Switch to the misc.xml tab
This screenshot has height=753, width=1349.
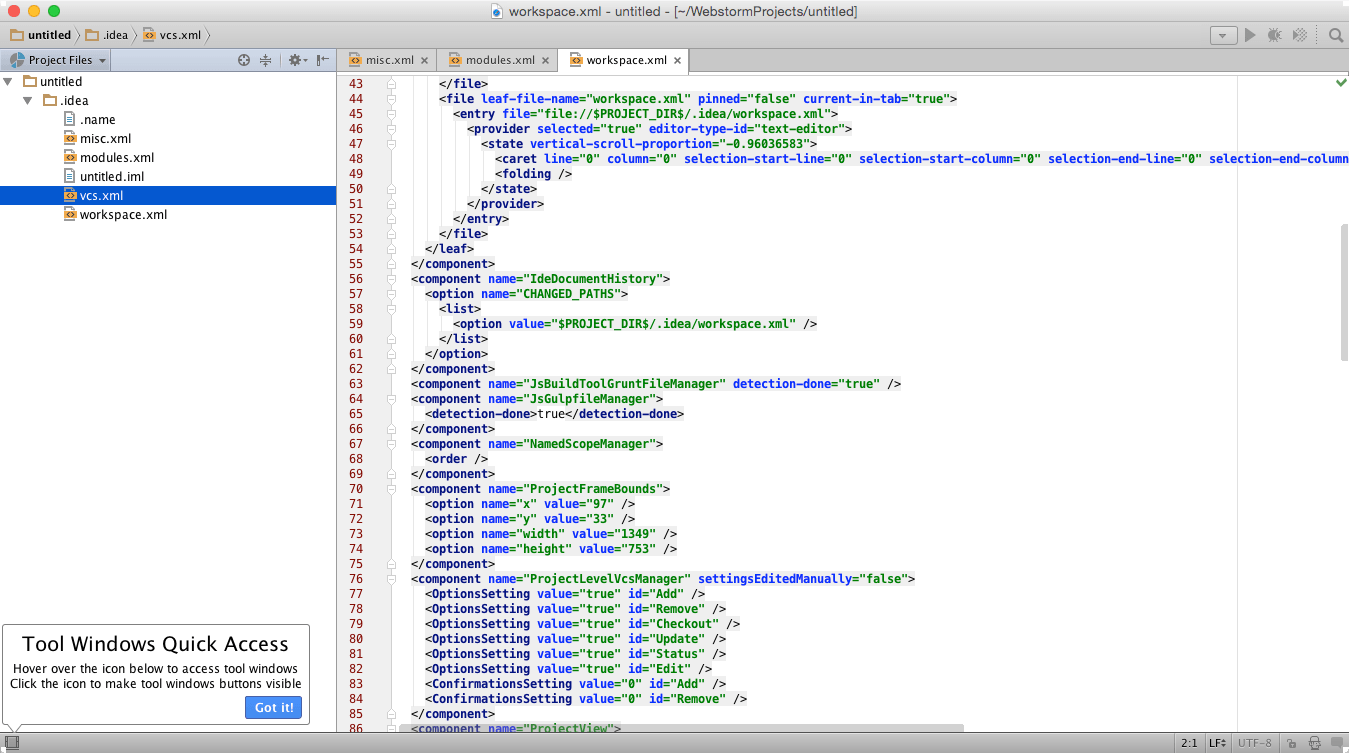(389, 60)
